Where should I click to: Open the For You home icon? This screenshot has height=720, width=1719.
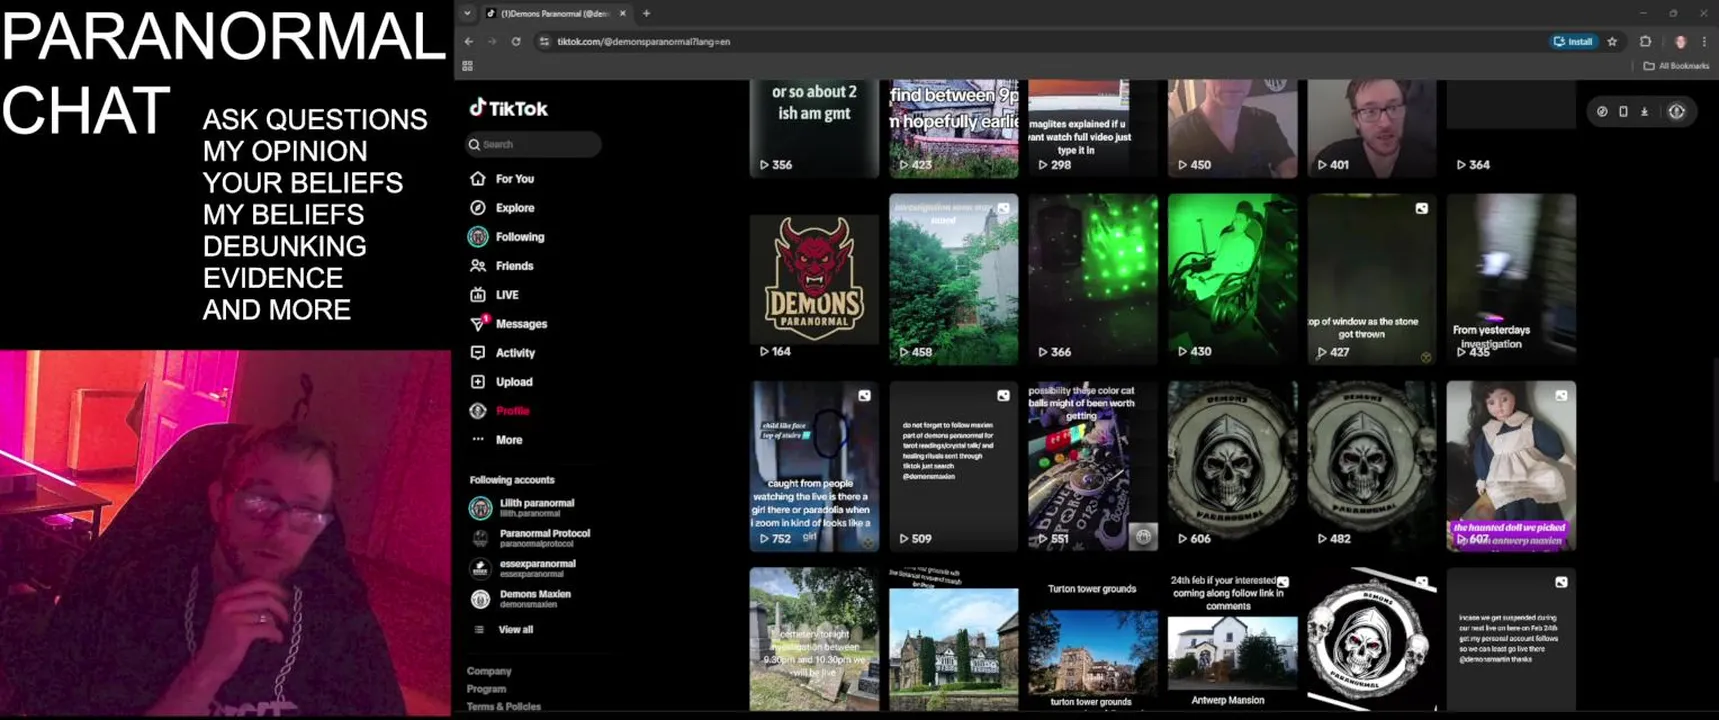(478, 178)
